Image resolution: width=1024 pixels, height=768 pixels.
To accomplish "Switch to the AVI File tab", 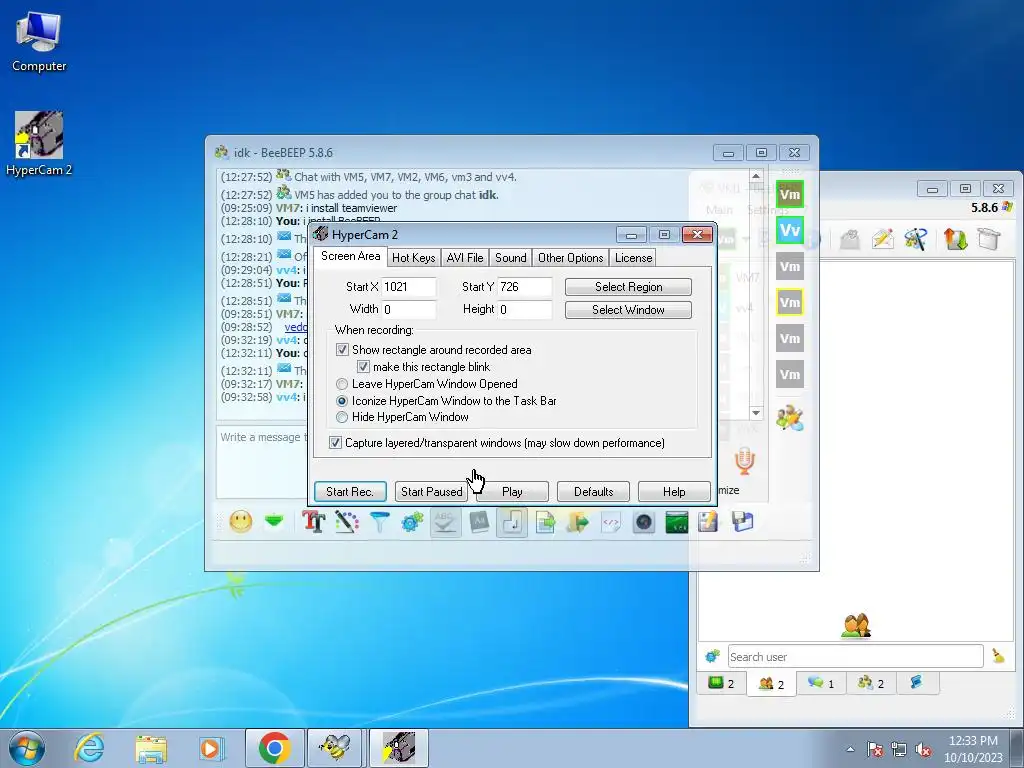I will [465, 257].
